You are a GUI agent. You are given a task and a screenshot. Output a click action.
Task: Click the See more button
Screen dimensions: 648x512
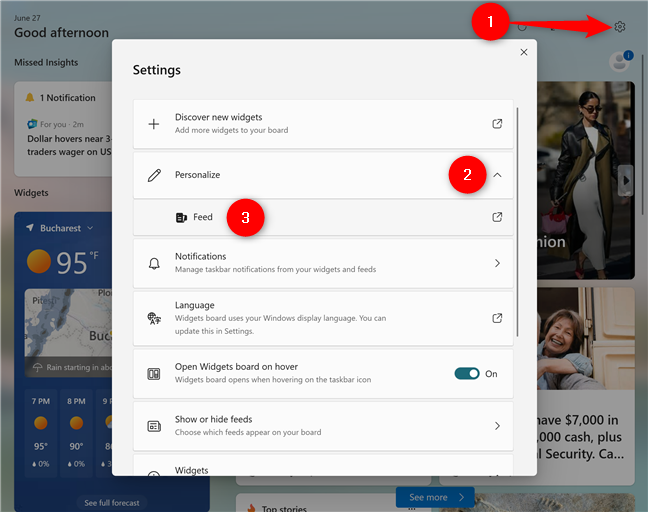435,497
